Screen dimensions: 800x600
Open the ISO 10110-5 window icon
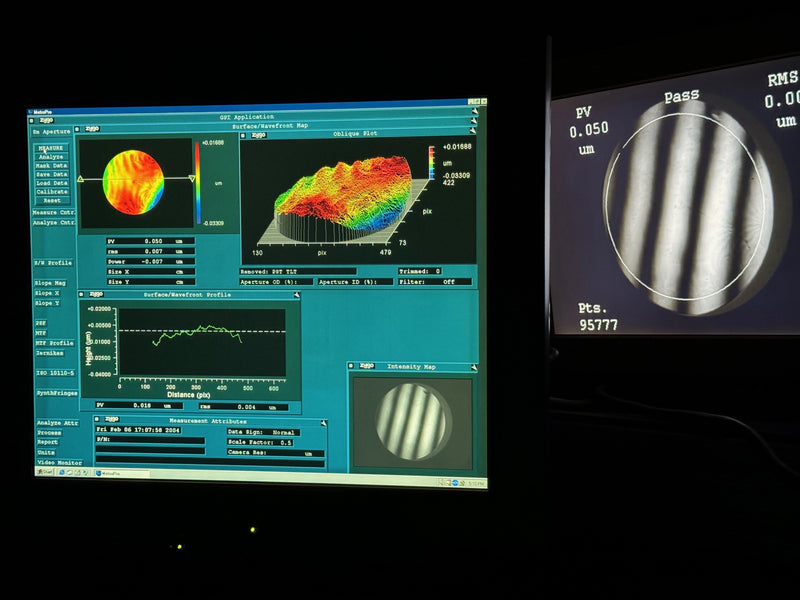point(55,373)
